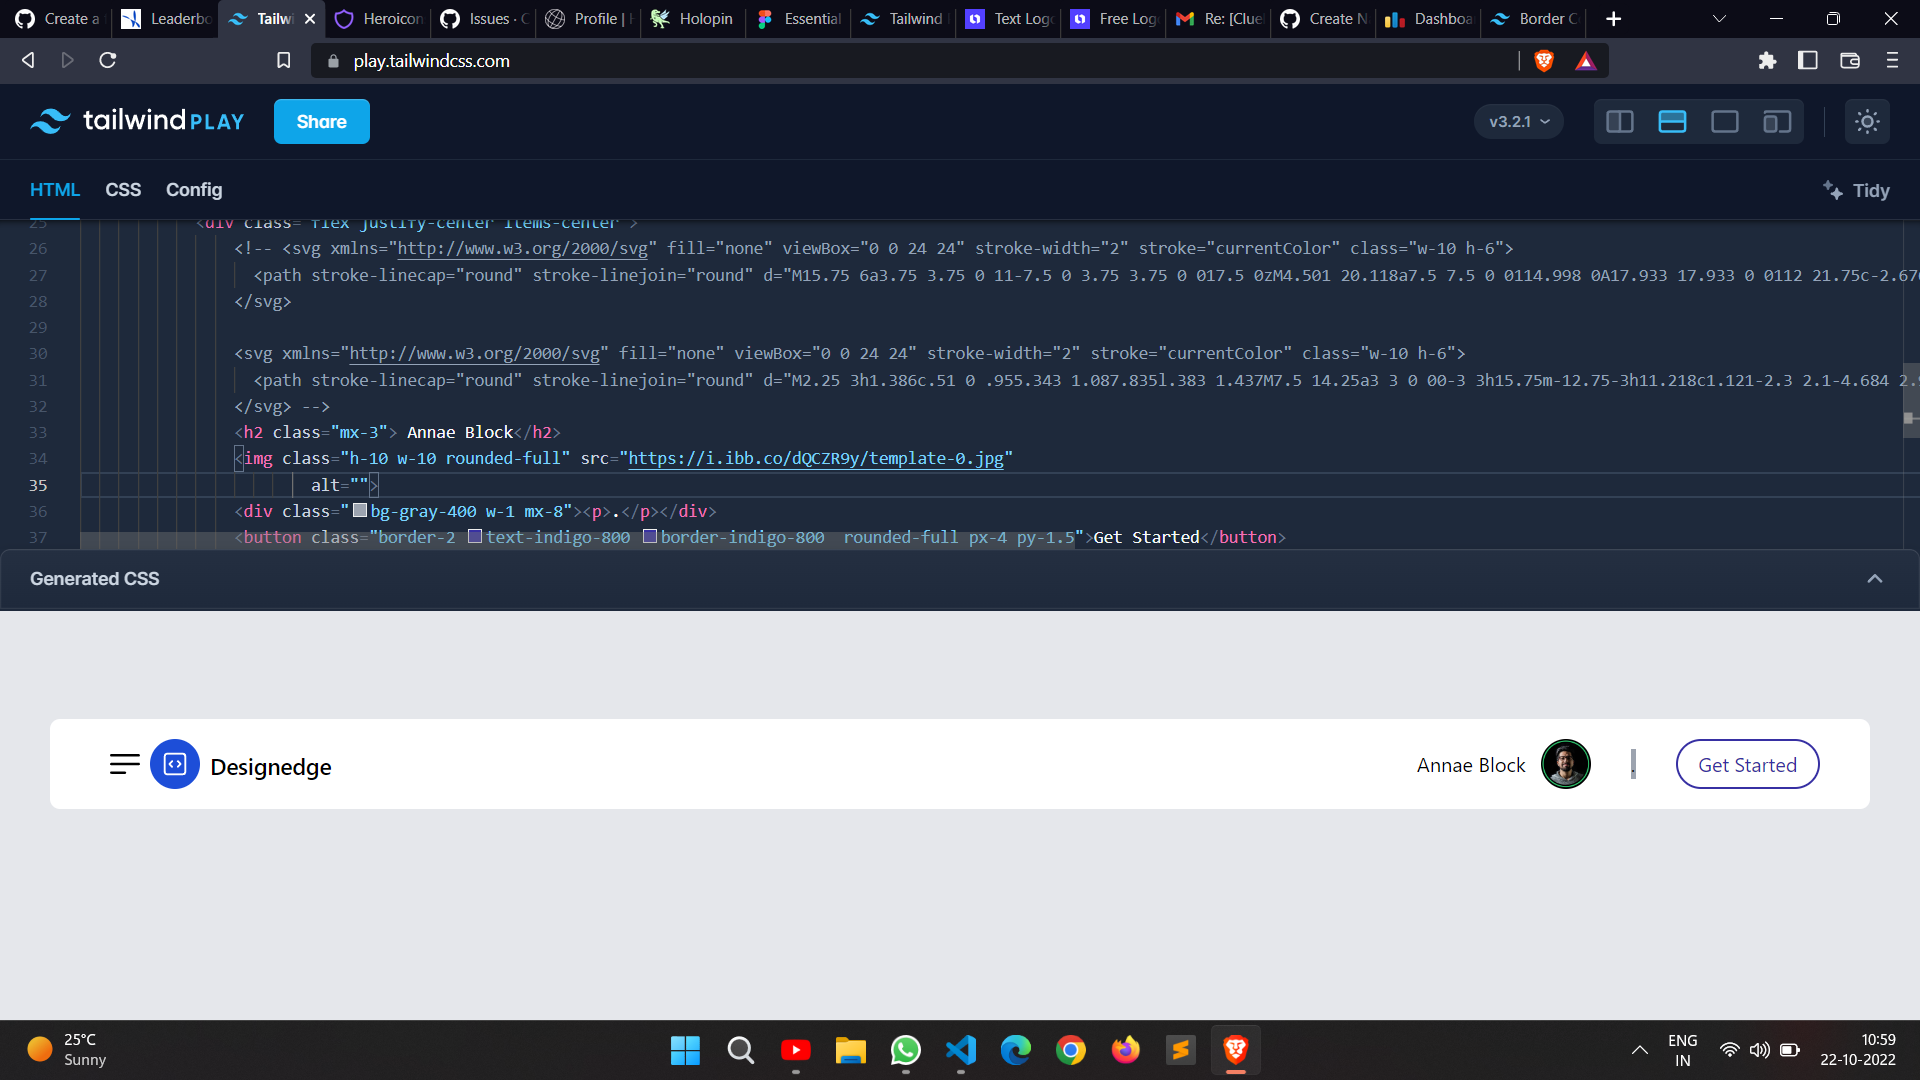Open the v3.2.1 version dropdown
This screenshot has width=1920, height=1080.
(x=1518, y=121)
